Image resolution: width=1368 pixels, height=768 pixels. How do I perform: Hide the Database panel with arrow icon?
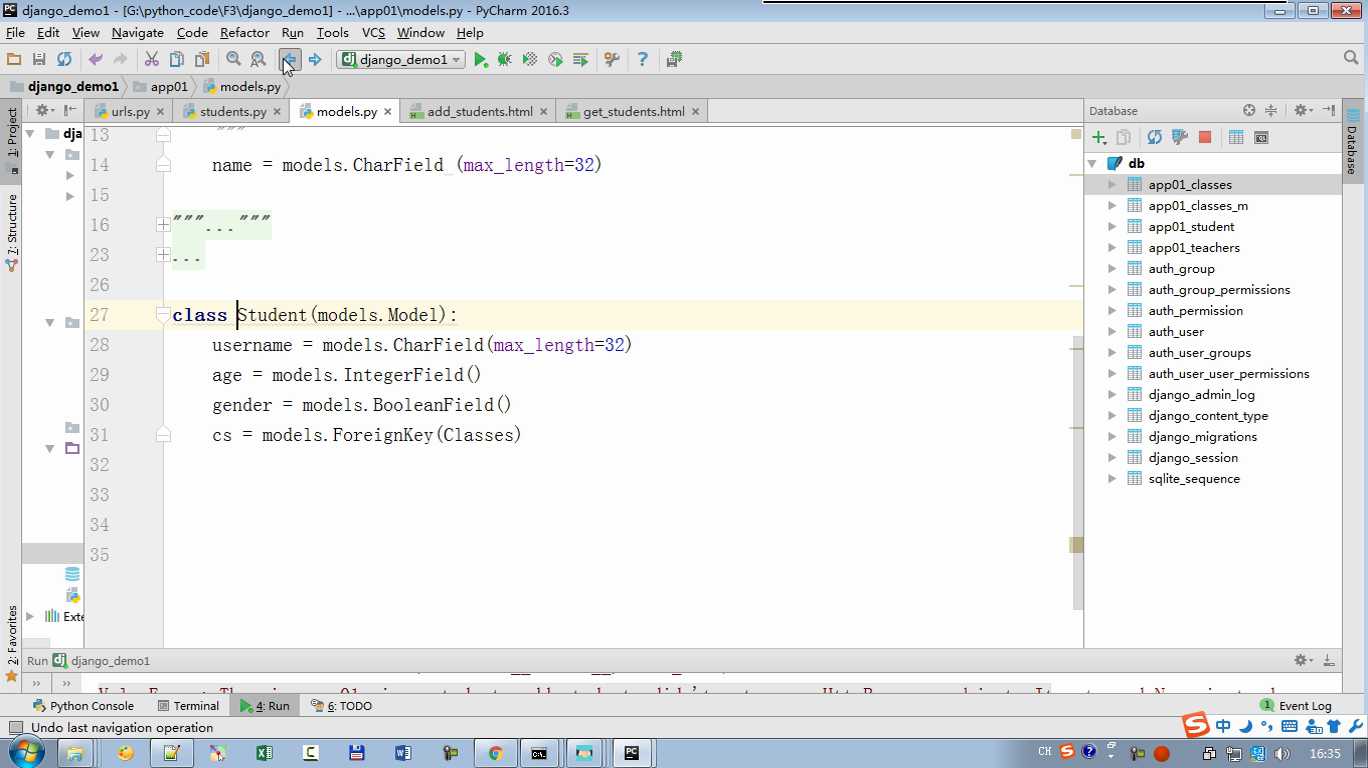tap(1328, 110)
